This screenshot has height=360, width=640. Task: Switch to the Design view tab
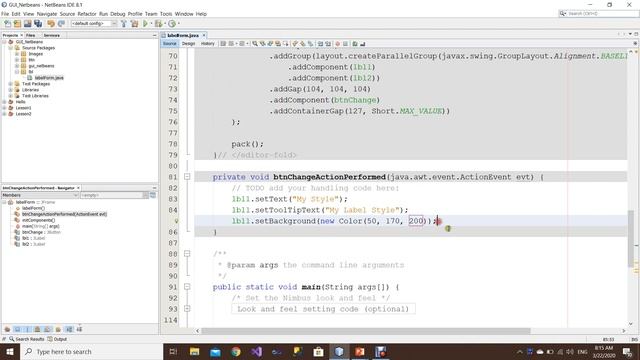(x=188, y=44)
